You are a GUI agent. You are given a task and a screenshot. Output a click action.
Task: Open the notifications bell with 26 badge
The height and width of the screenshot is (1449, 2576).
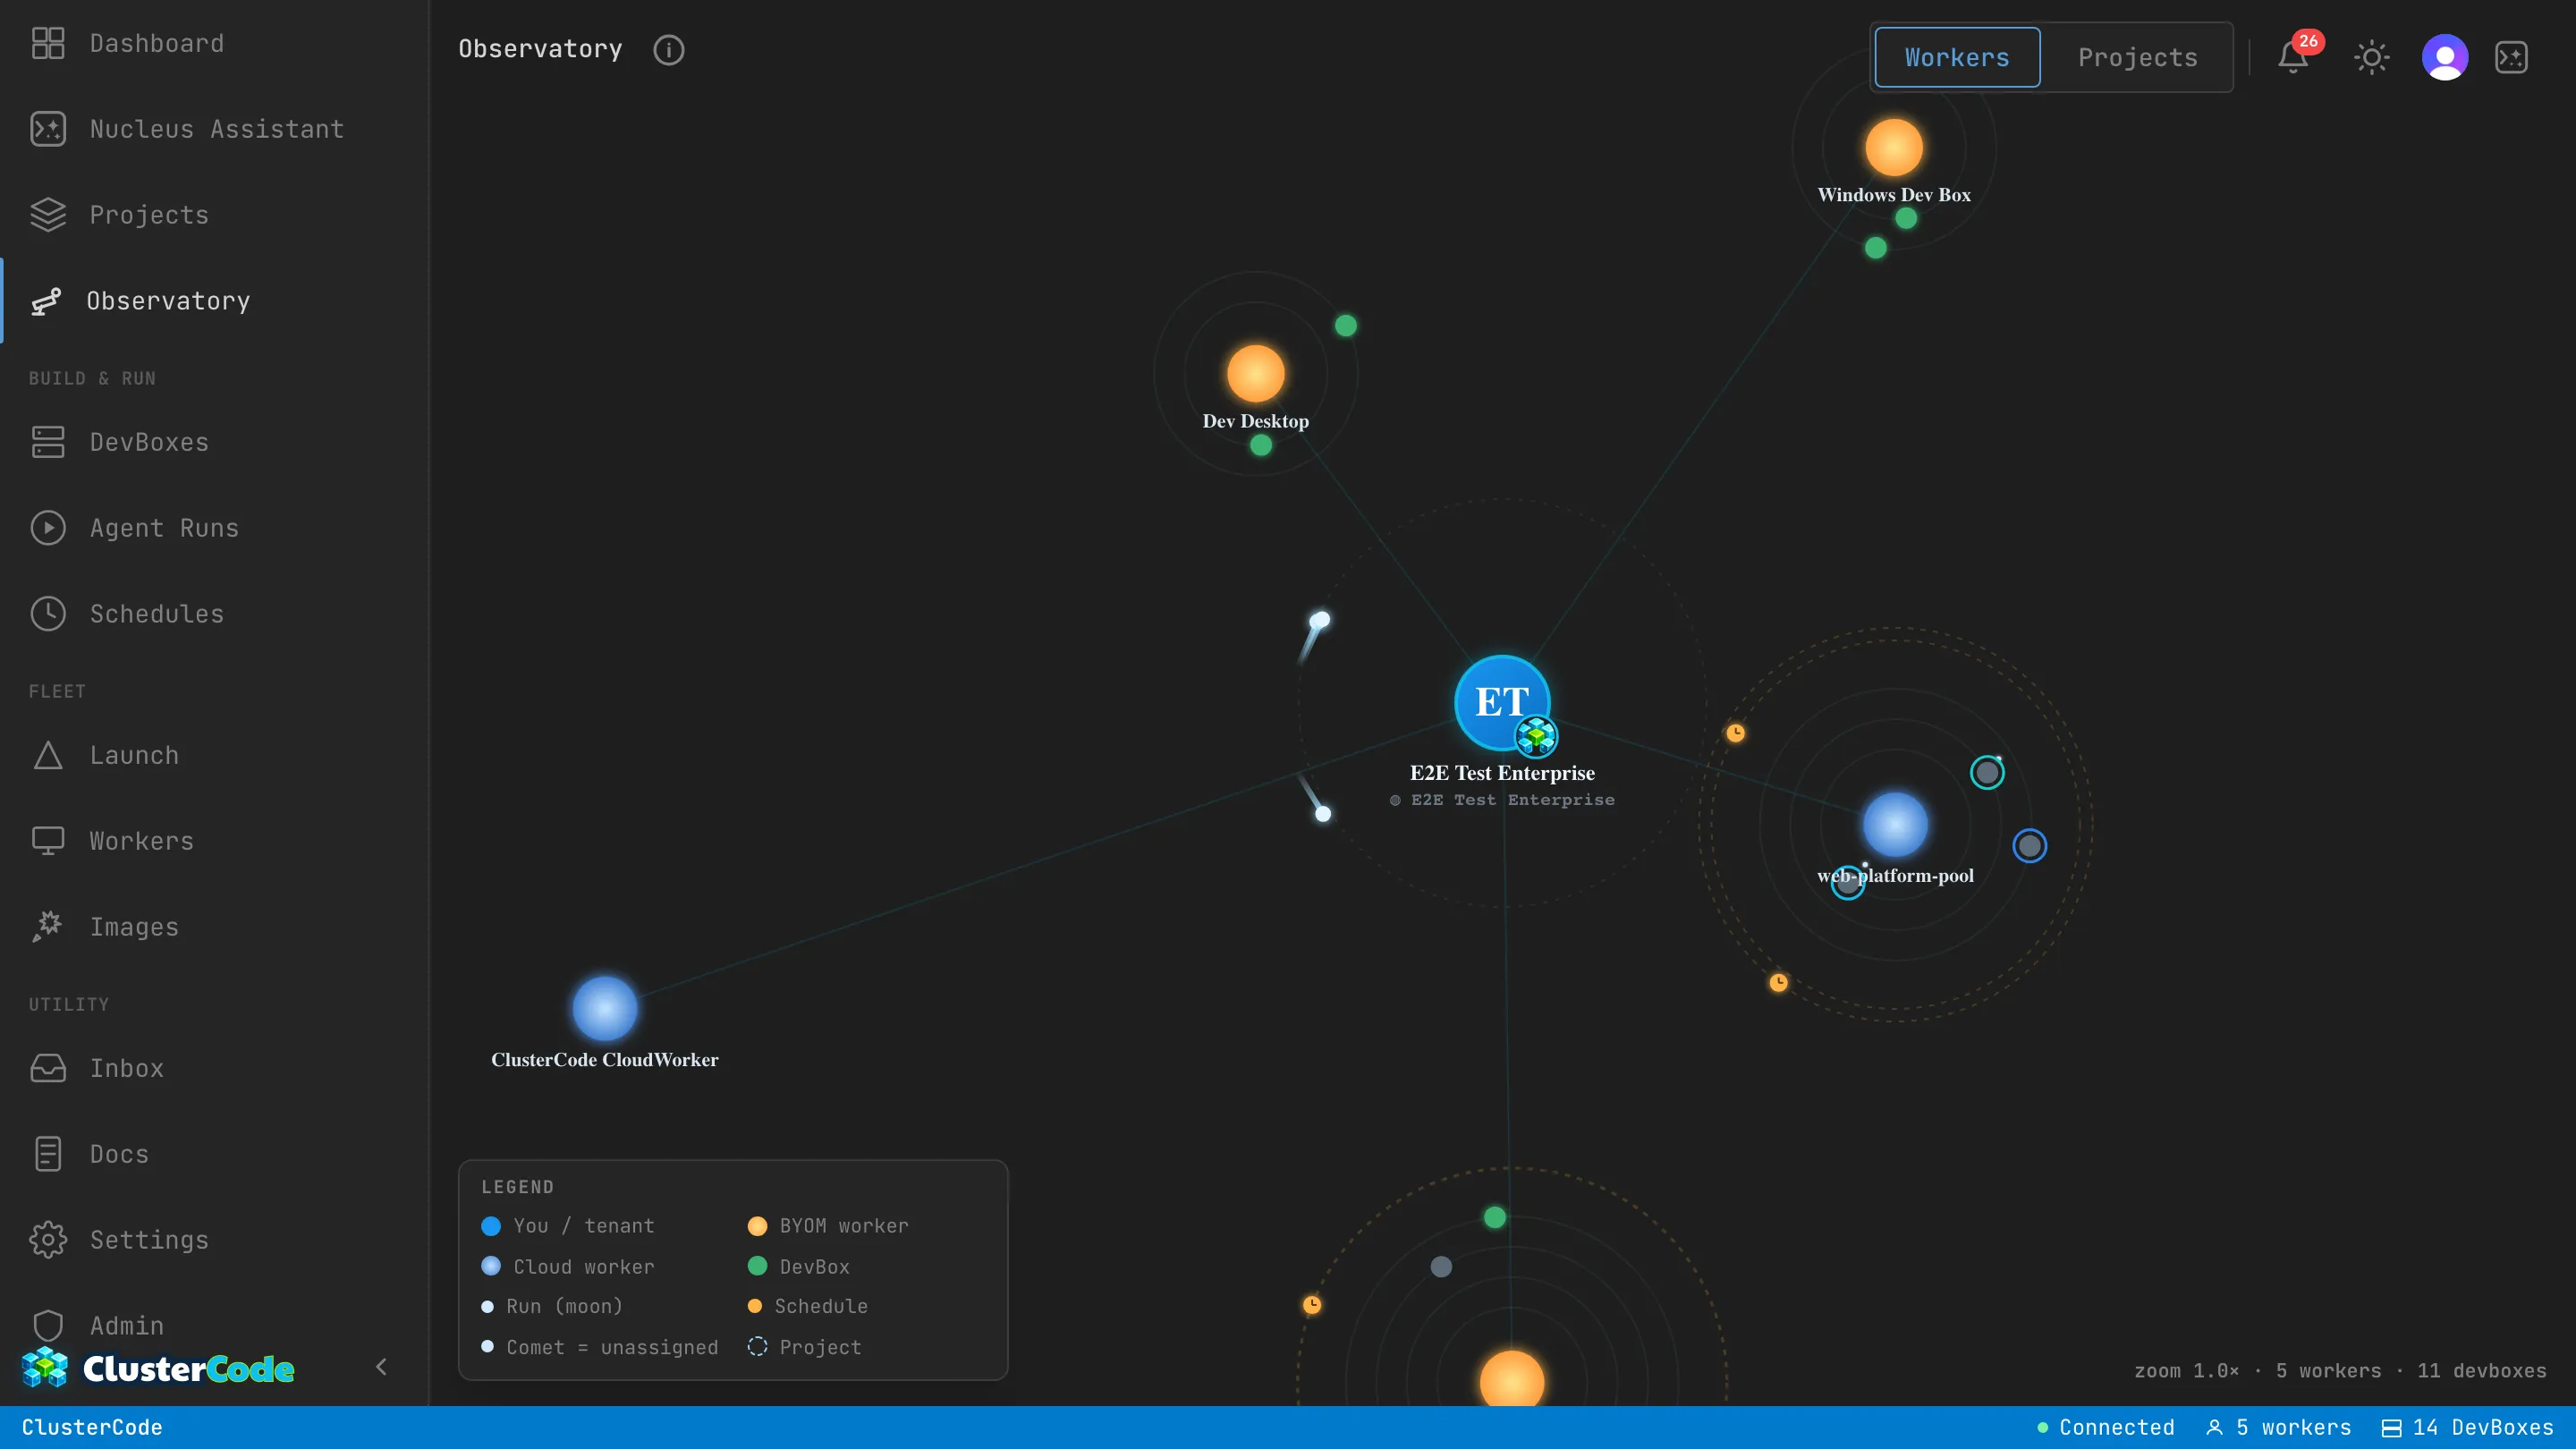click(x=2294, y=57)
